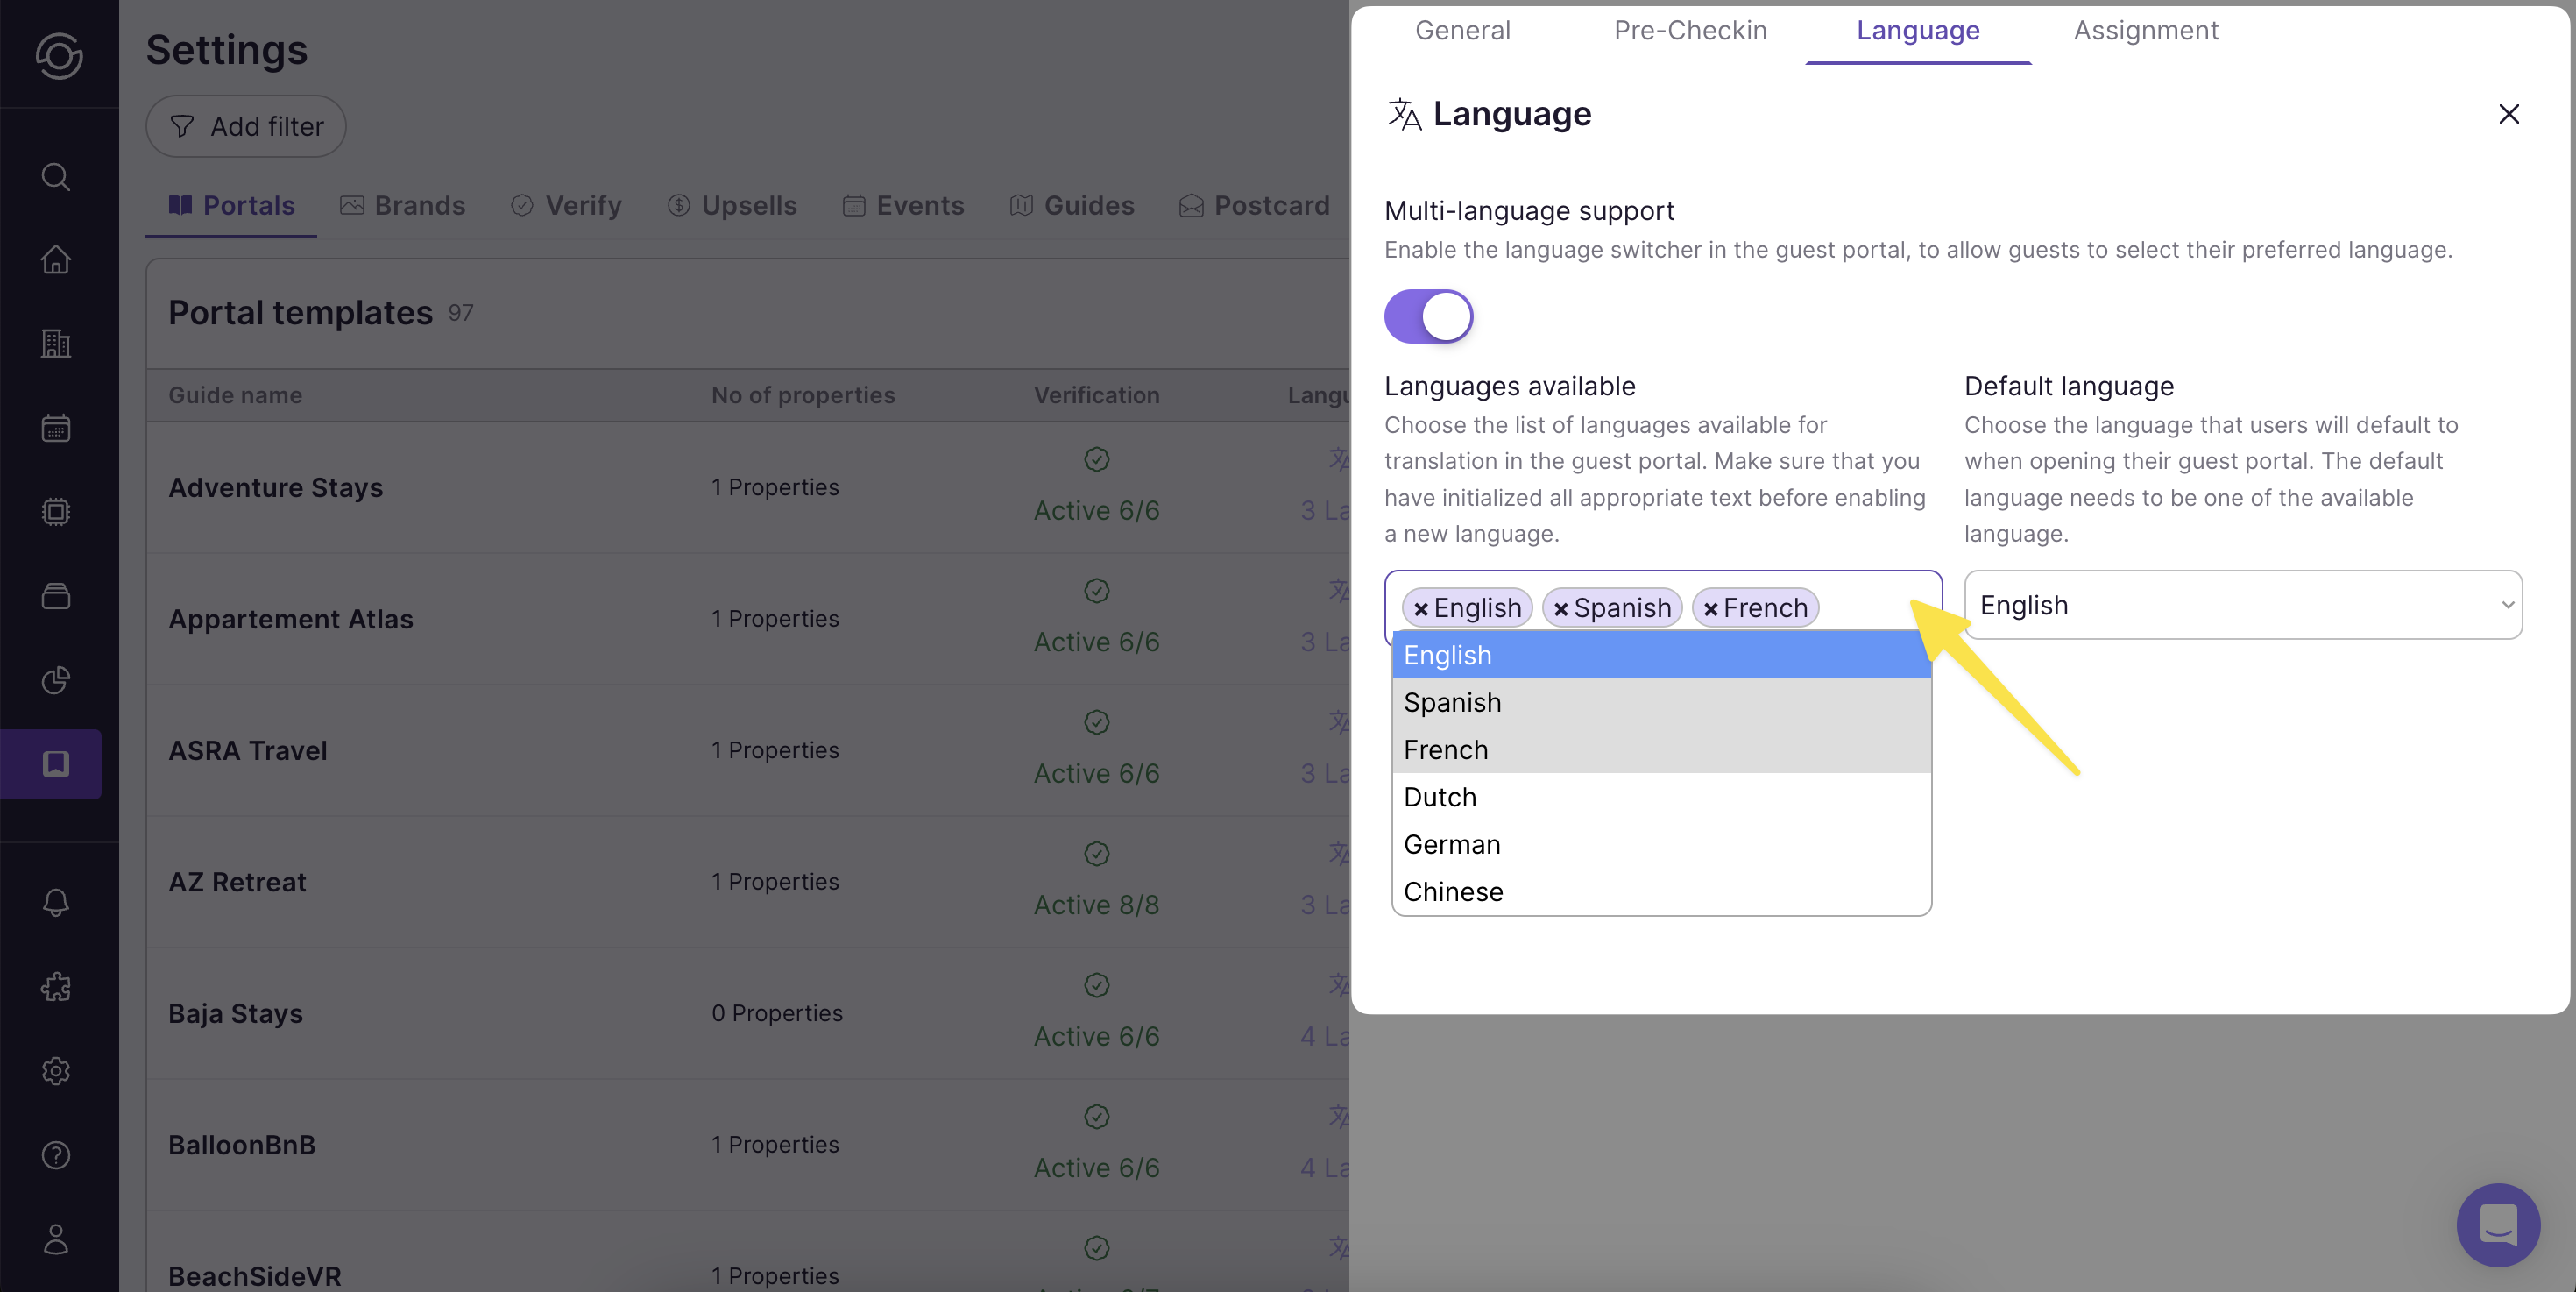Viewport: 2576px width, 1292px height.
Task: Choose German in the dropdown list
Action: pos(1451,844)
